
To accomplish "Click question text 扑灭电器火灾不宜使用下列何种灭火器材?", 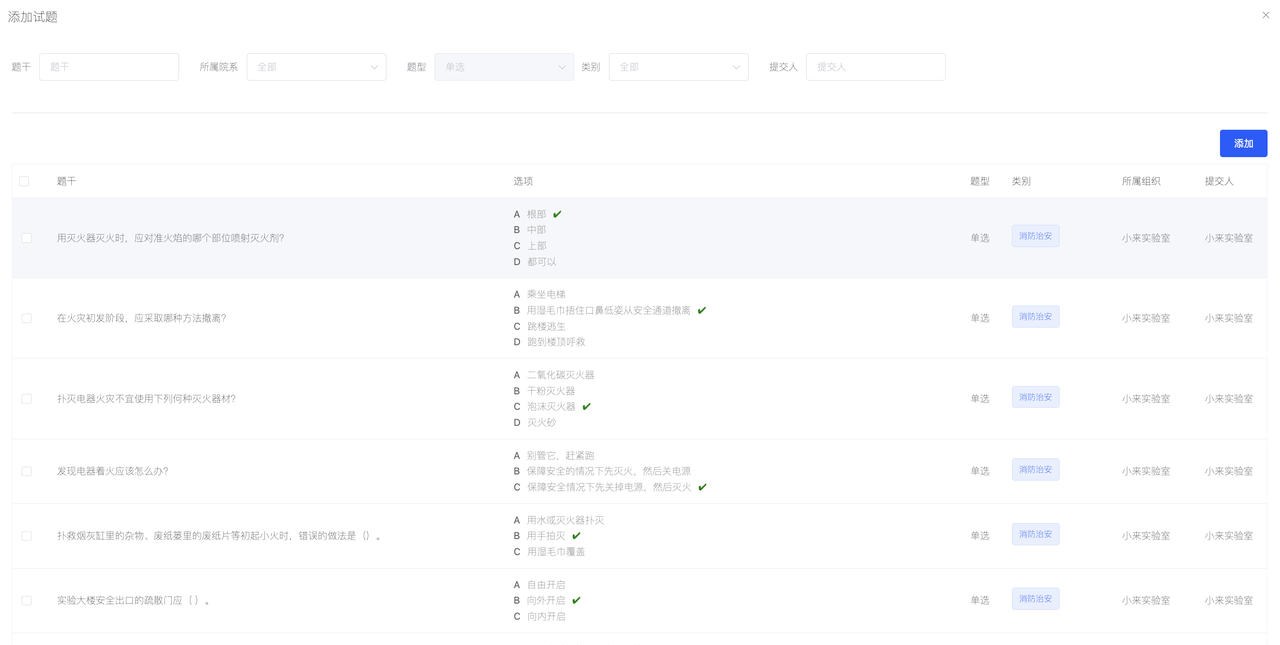I will pos(146,398).
